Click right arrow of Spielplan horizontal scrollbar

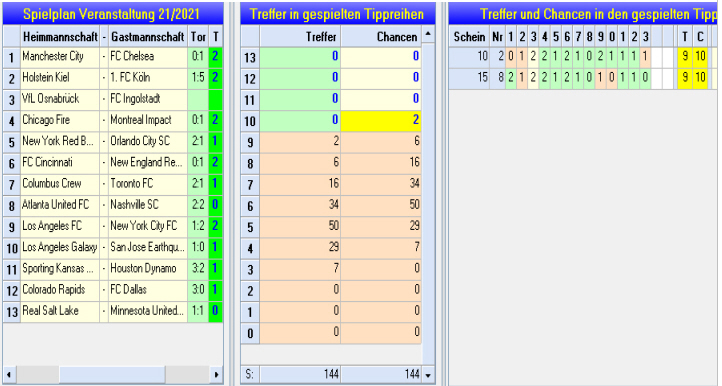click(216, 374)
